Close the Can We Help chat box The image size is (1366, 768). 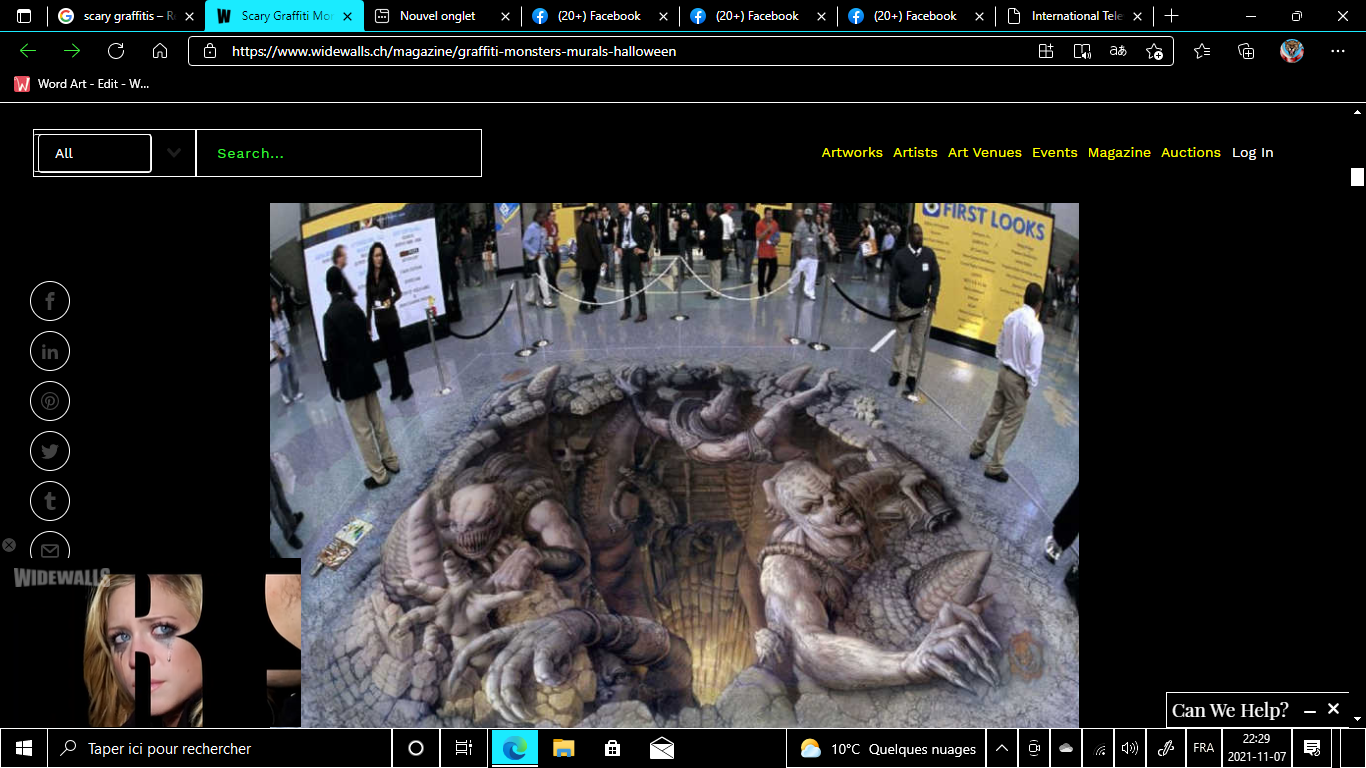tap(1333, 708)
